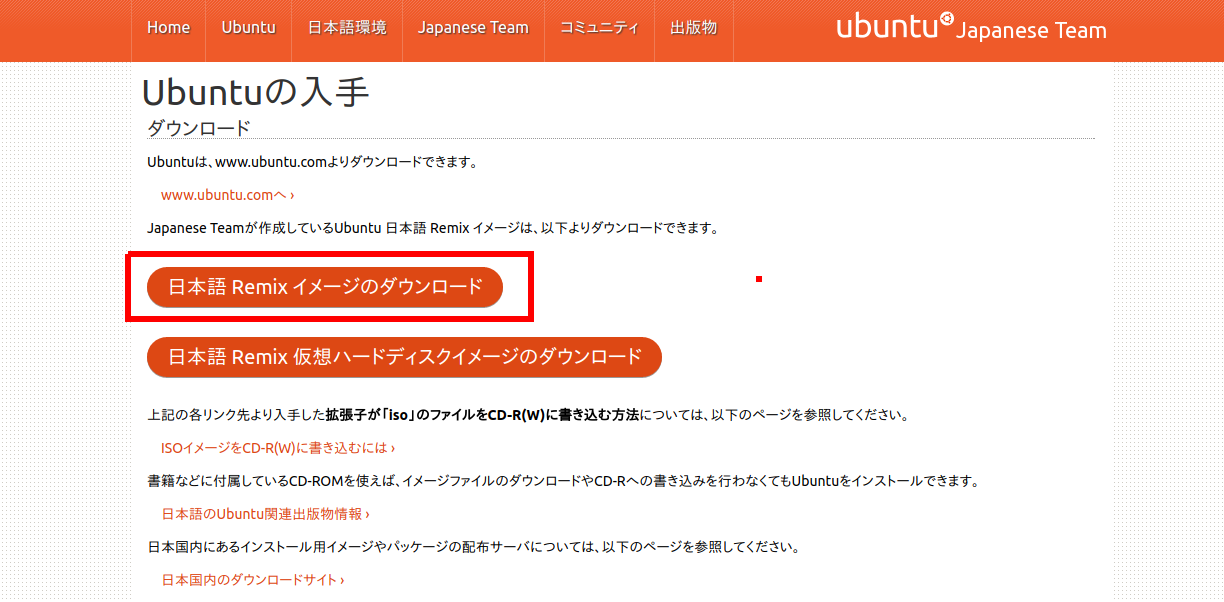This screenshot has height=602, width=1224.
Task: Click the ubuntu Japanese Team logo
Action: point(971,27)
